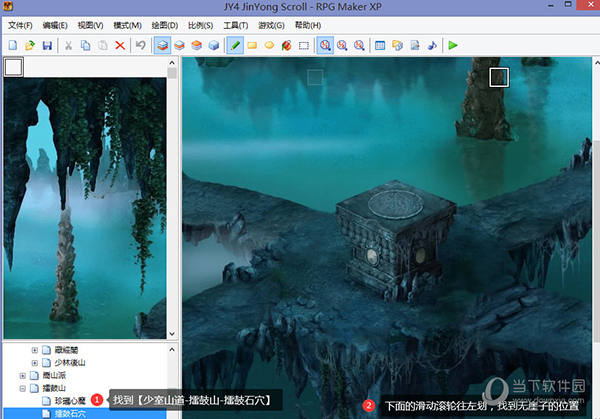600x419 pixels.
Task: Collapse the 擂鼓山 map node
Action: (x=23, y=388)
